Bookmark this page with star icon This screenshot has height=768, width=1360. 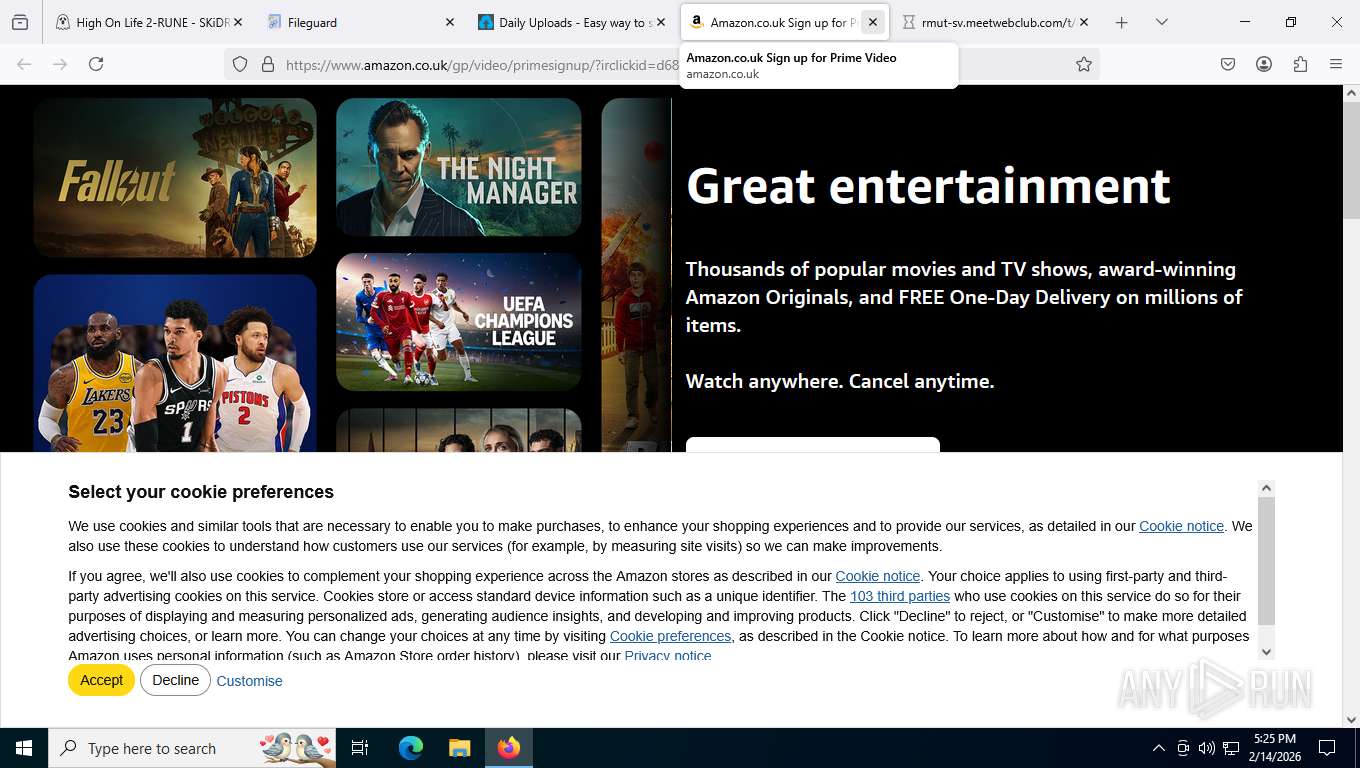coord(1083,64)
